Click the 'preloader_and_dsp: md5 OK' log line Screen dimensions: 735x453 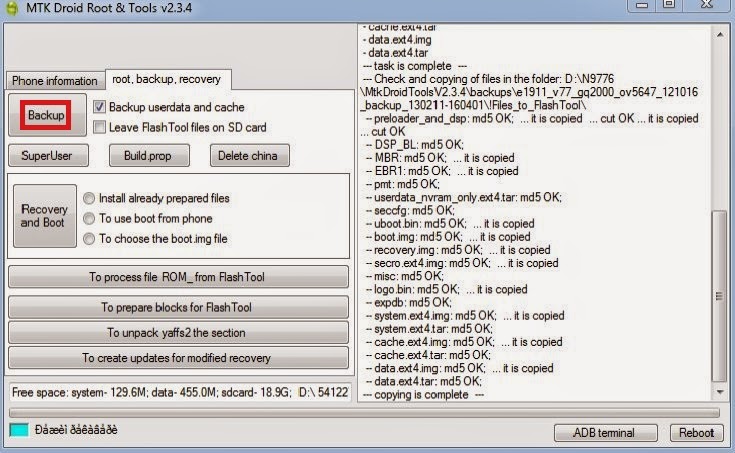[530, 125]
